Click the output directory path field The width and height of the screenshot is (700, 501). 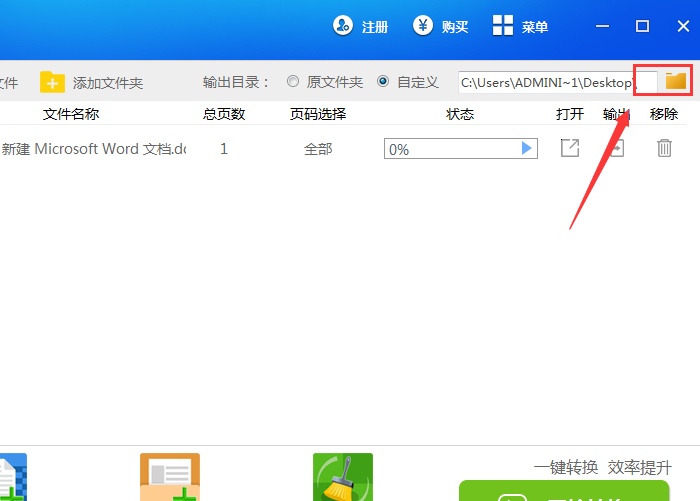tap(547, 82)
